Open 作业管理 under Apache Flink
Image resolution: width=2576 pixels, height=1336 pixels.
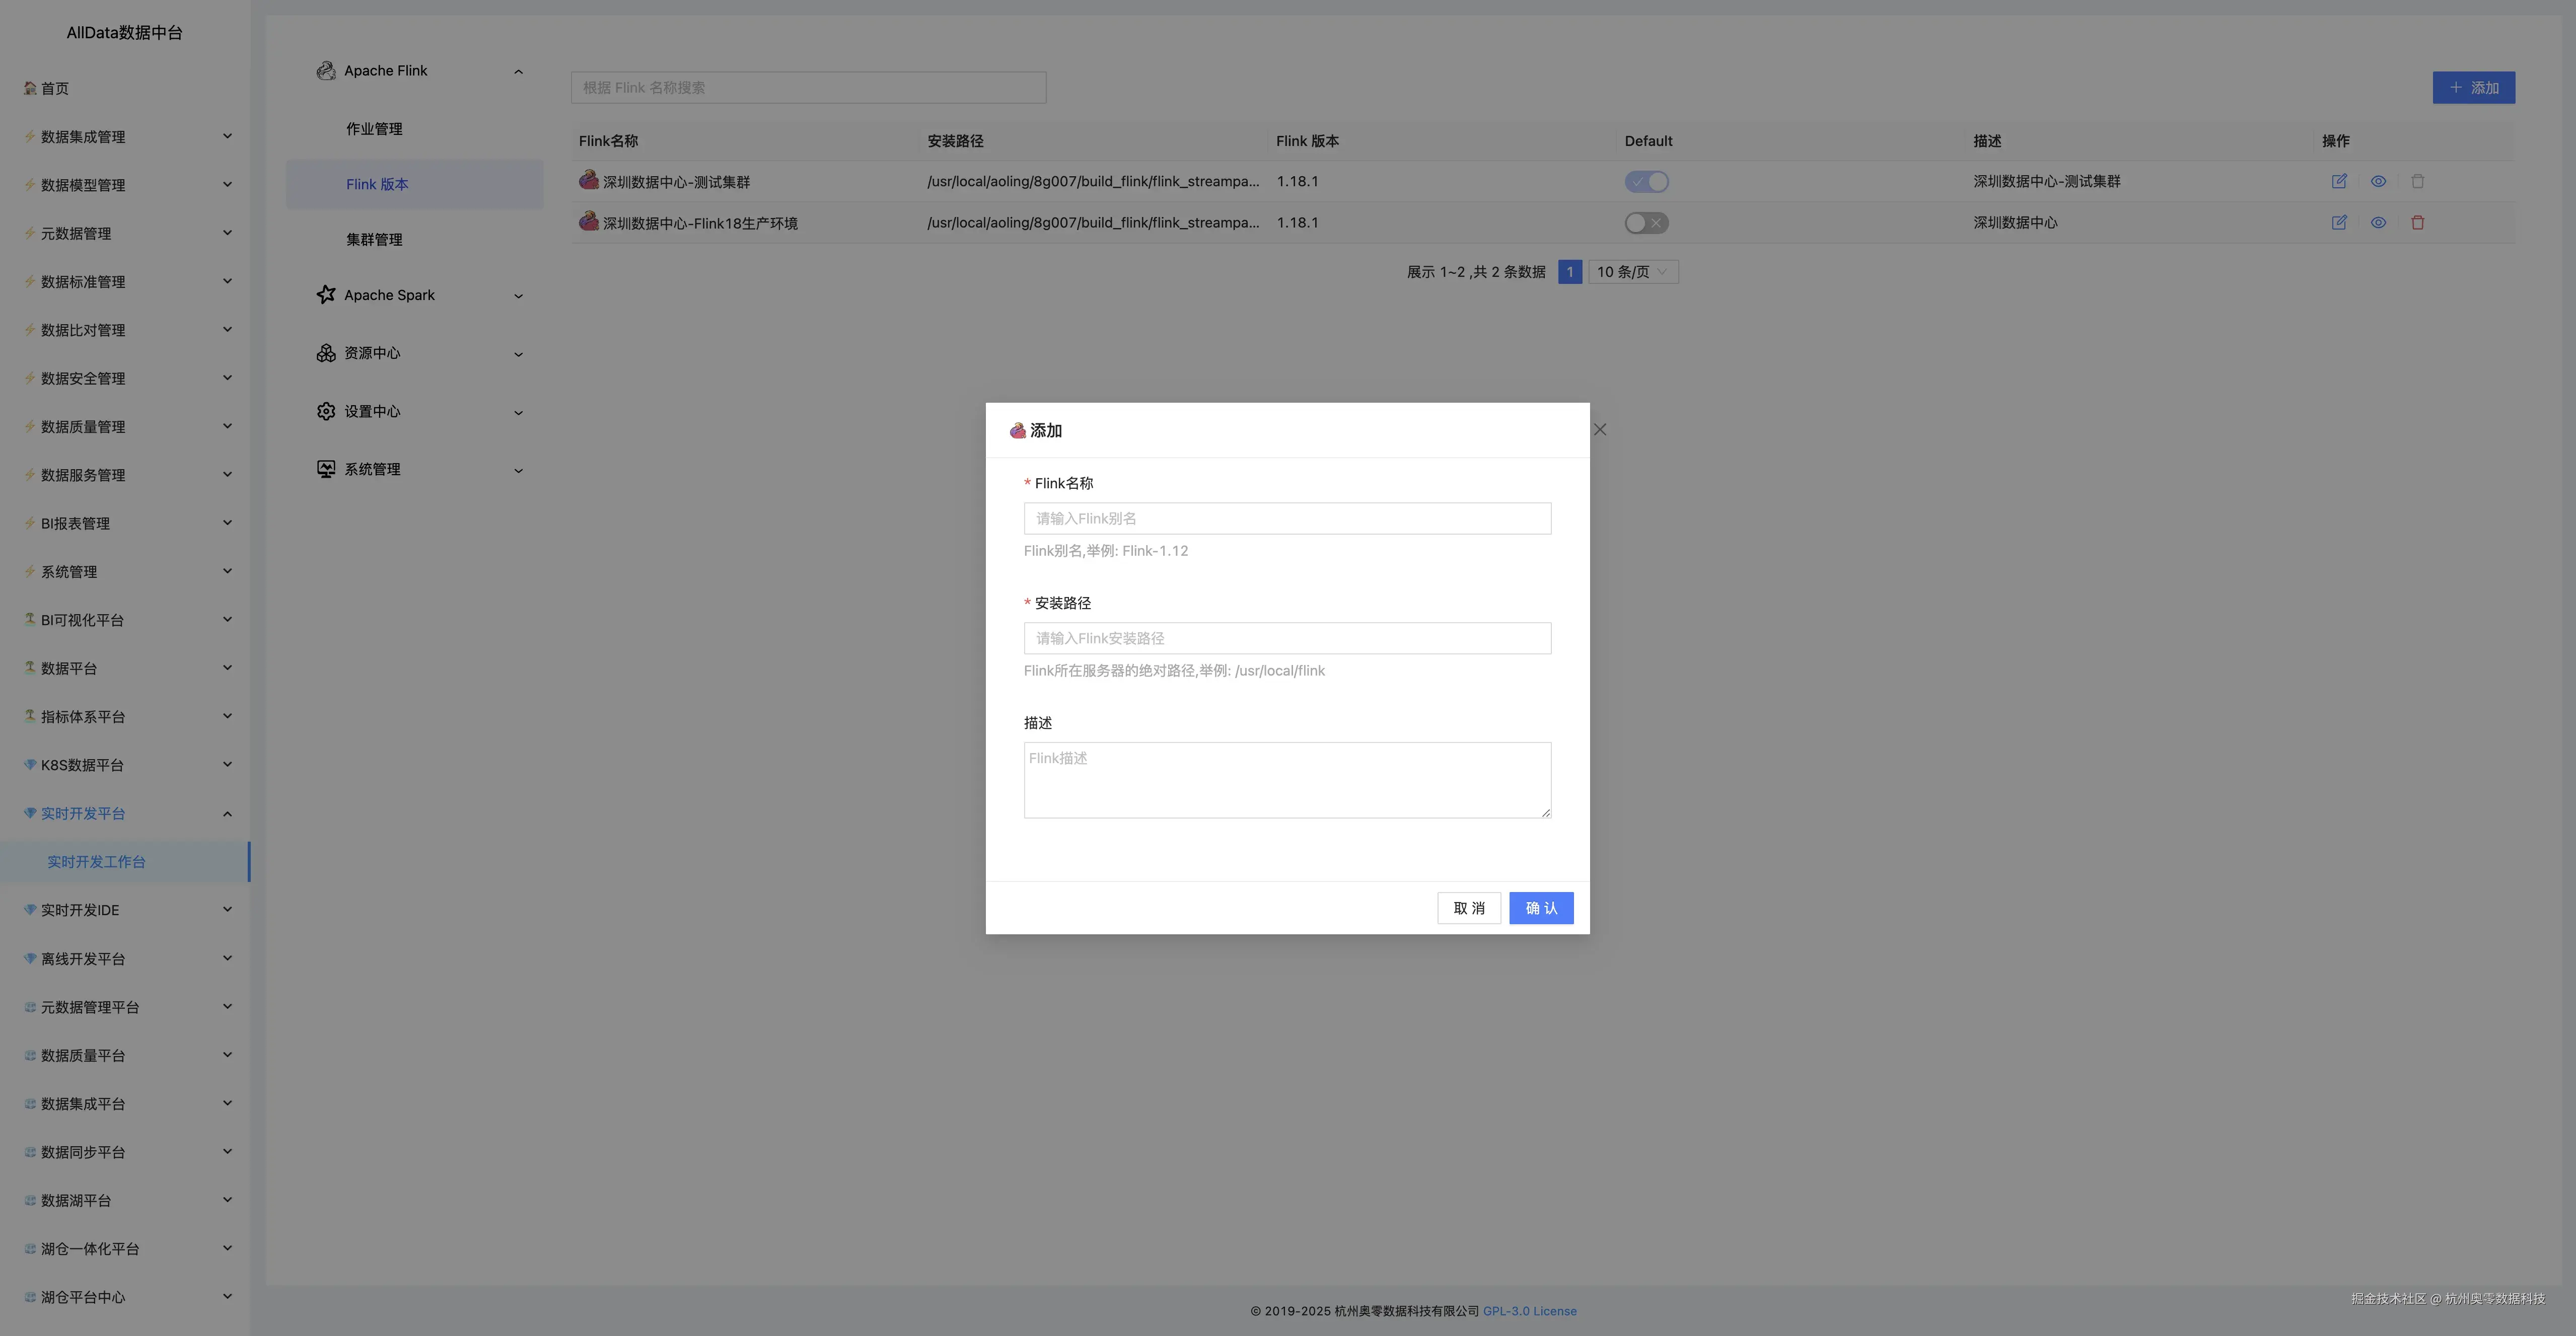(x=374, y=129)
